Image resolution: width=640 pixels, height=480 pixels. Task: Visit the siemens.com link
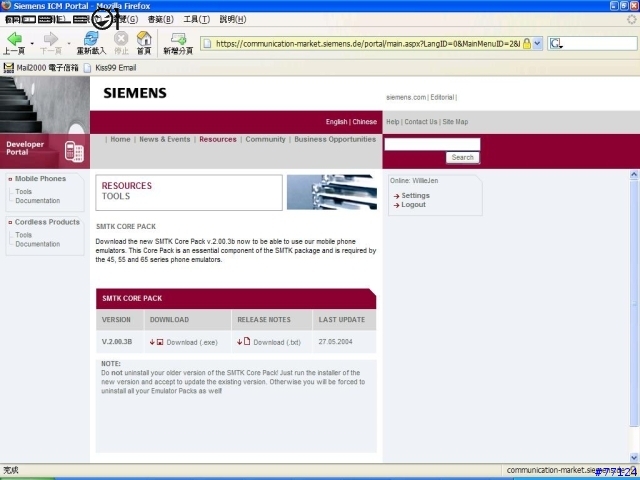tap(406, 97)
